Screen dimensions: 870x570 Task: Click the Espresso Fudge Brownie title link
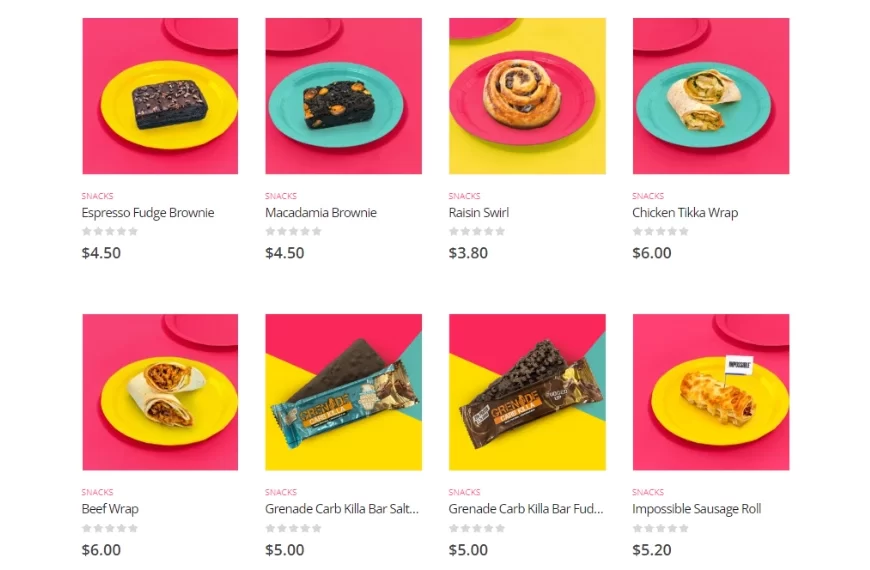pyautogui.click(x=148, y=213)
